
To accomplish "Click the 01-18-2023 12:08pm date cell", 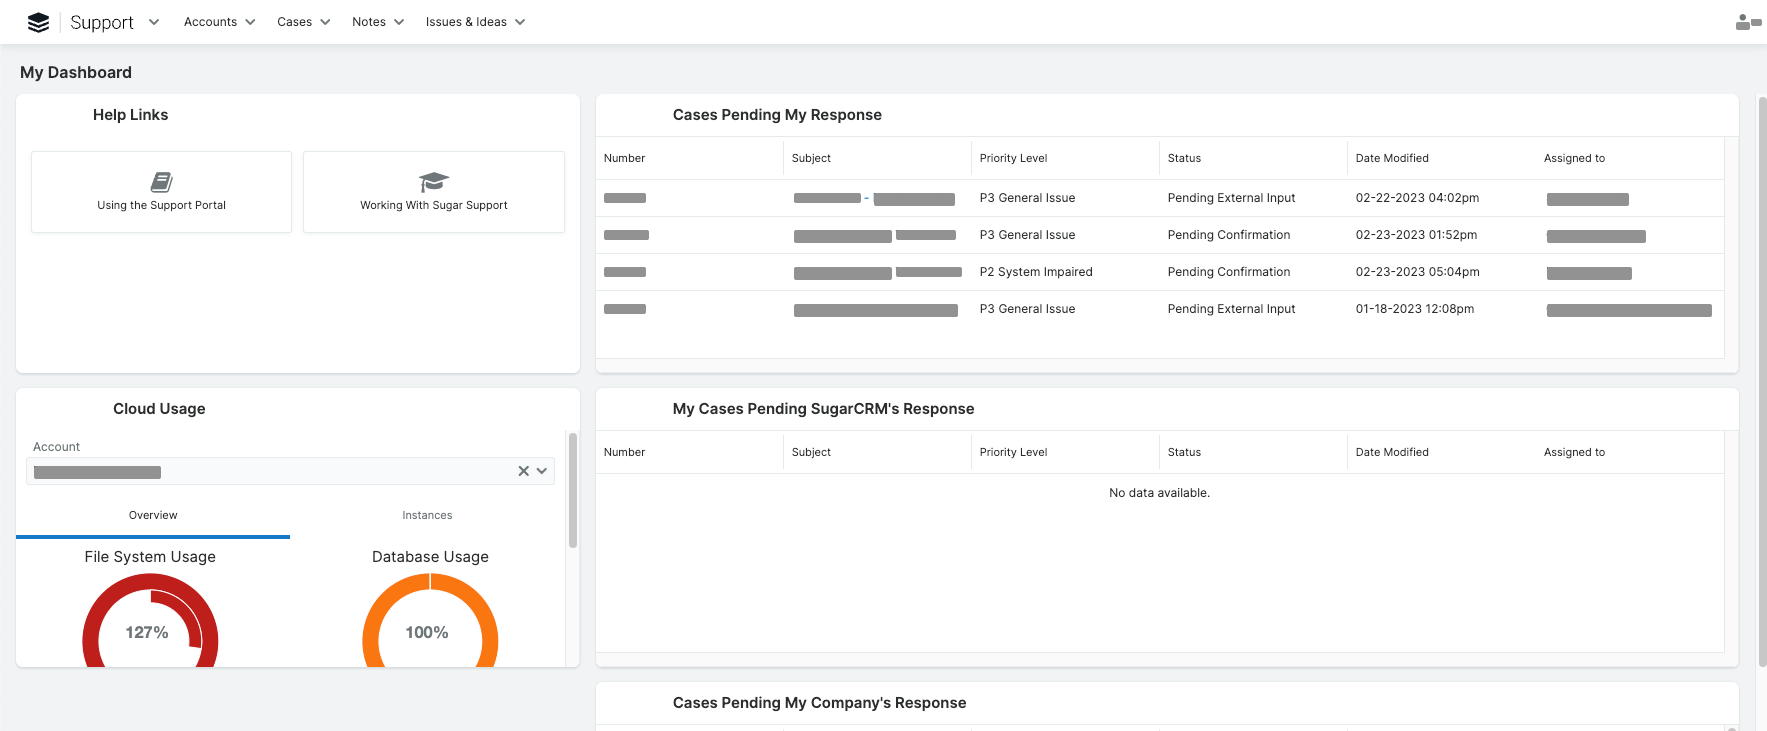I will [x=1414, y=309].
